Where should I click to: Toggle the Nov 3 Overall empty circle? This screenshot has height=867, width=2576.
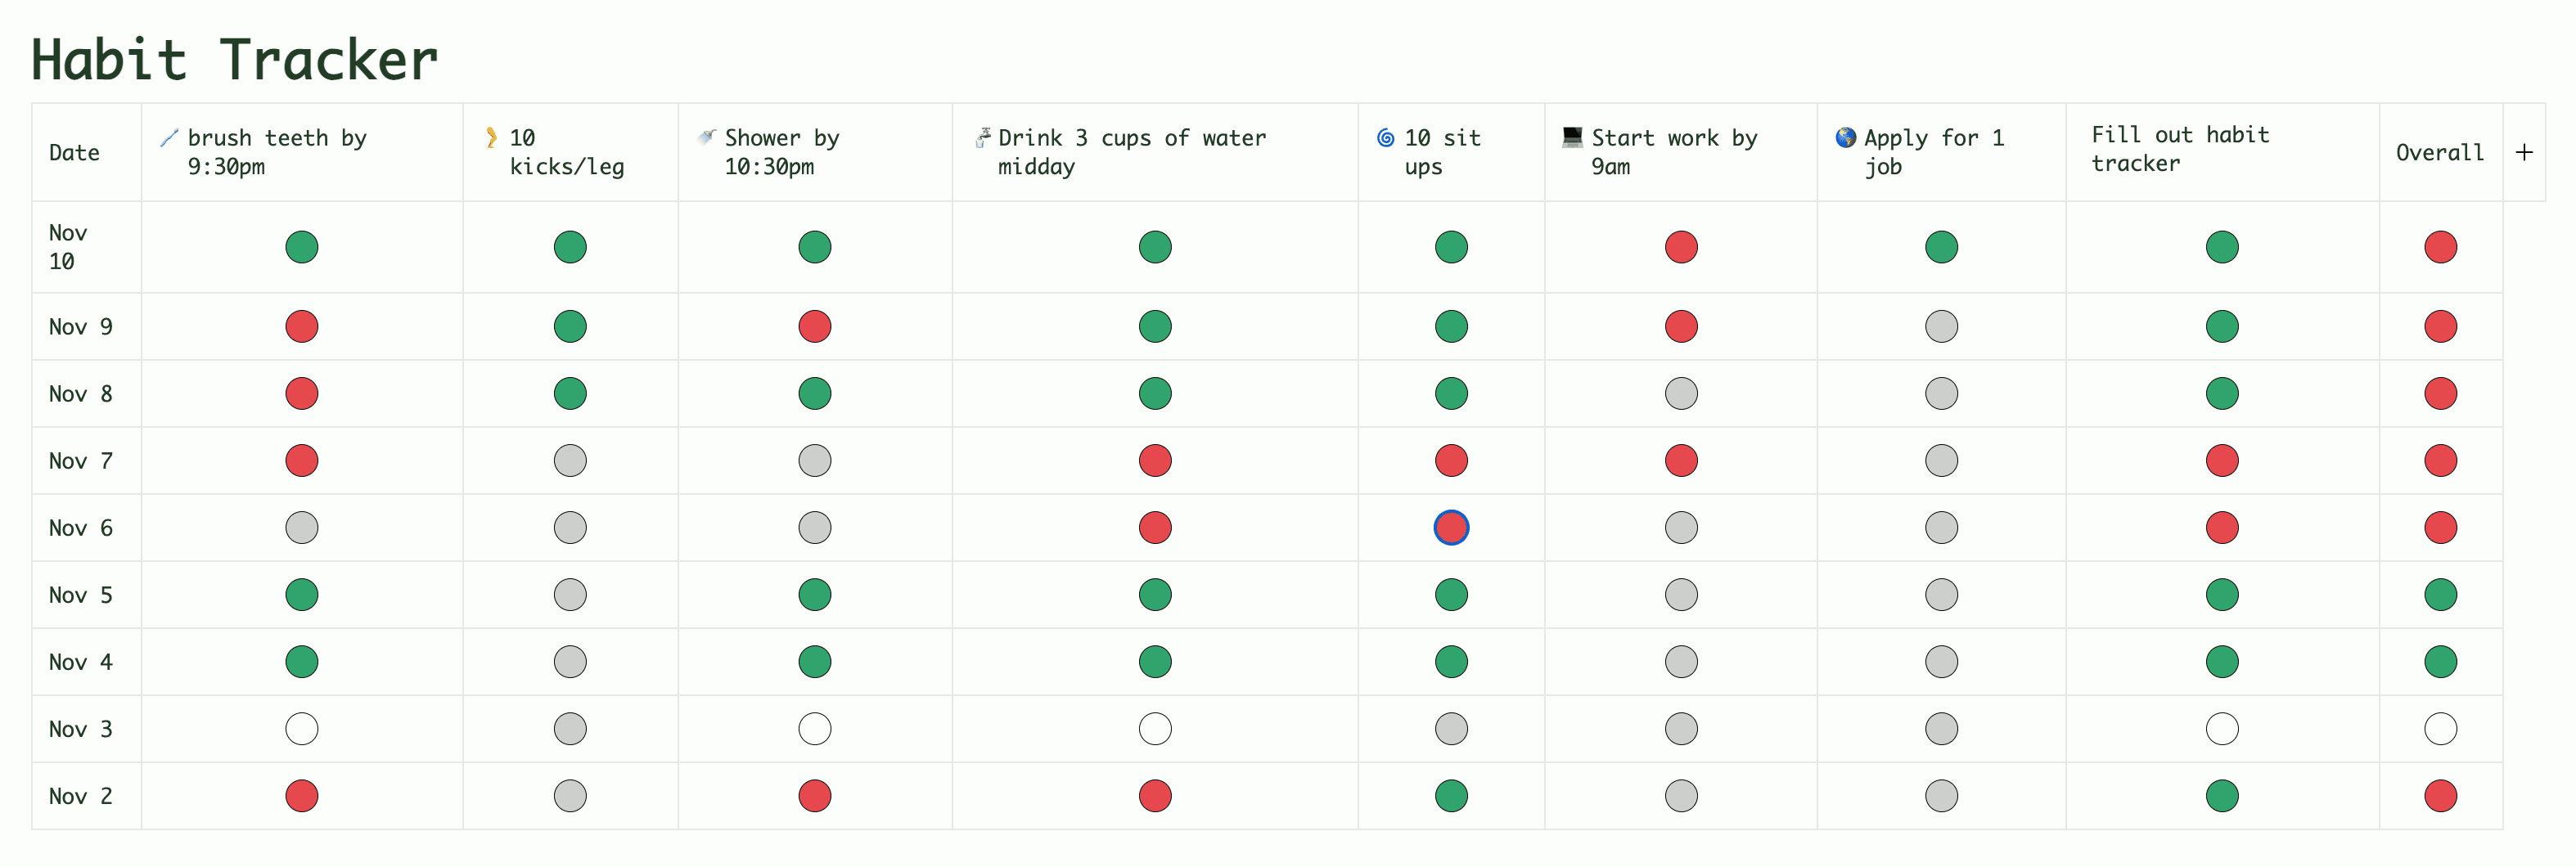pyautogui.click(x=2439, y=729)
